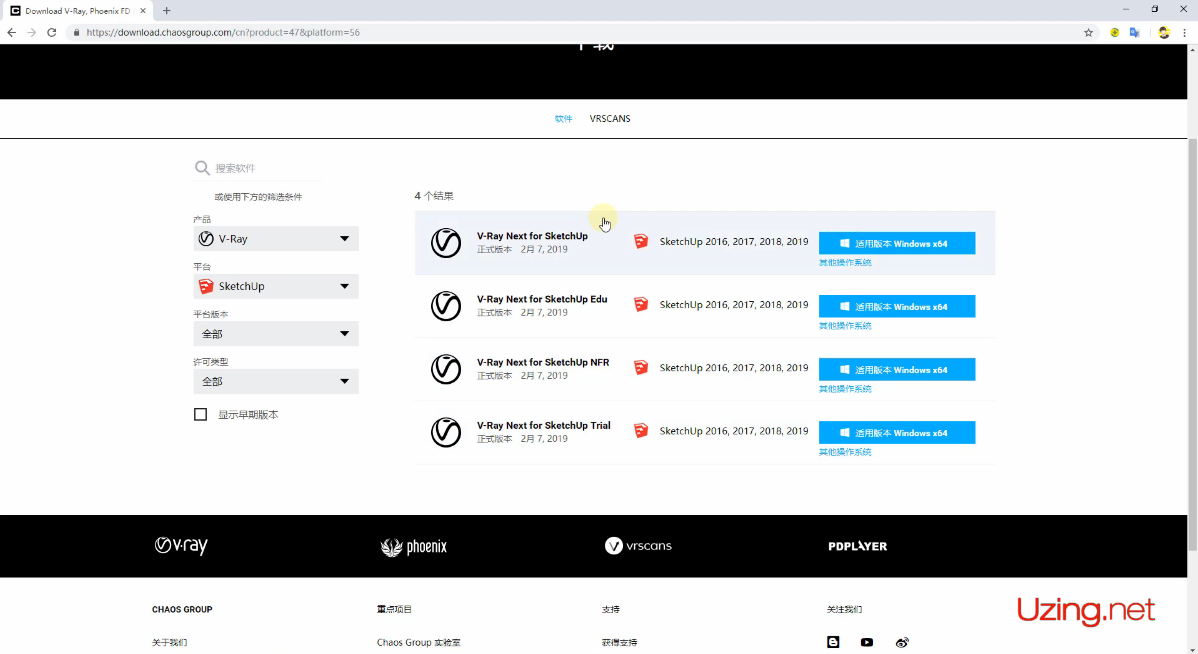The width and height of the screenshot is (1198, 654).
Task: Click V-Ray logo of SketchUp Edu row
Action: pos(445,306)
